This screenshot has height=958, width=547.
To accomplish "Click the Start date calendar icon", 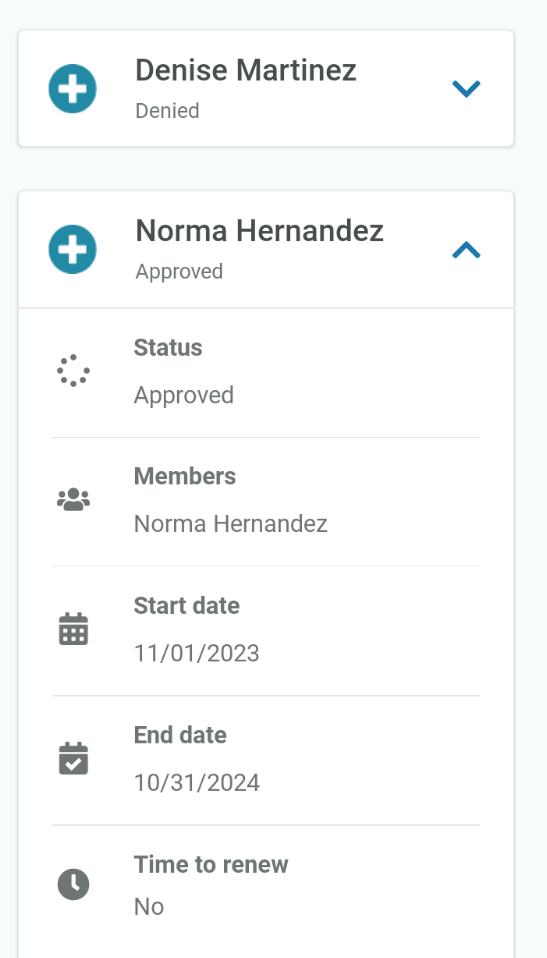I will 73,629.
